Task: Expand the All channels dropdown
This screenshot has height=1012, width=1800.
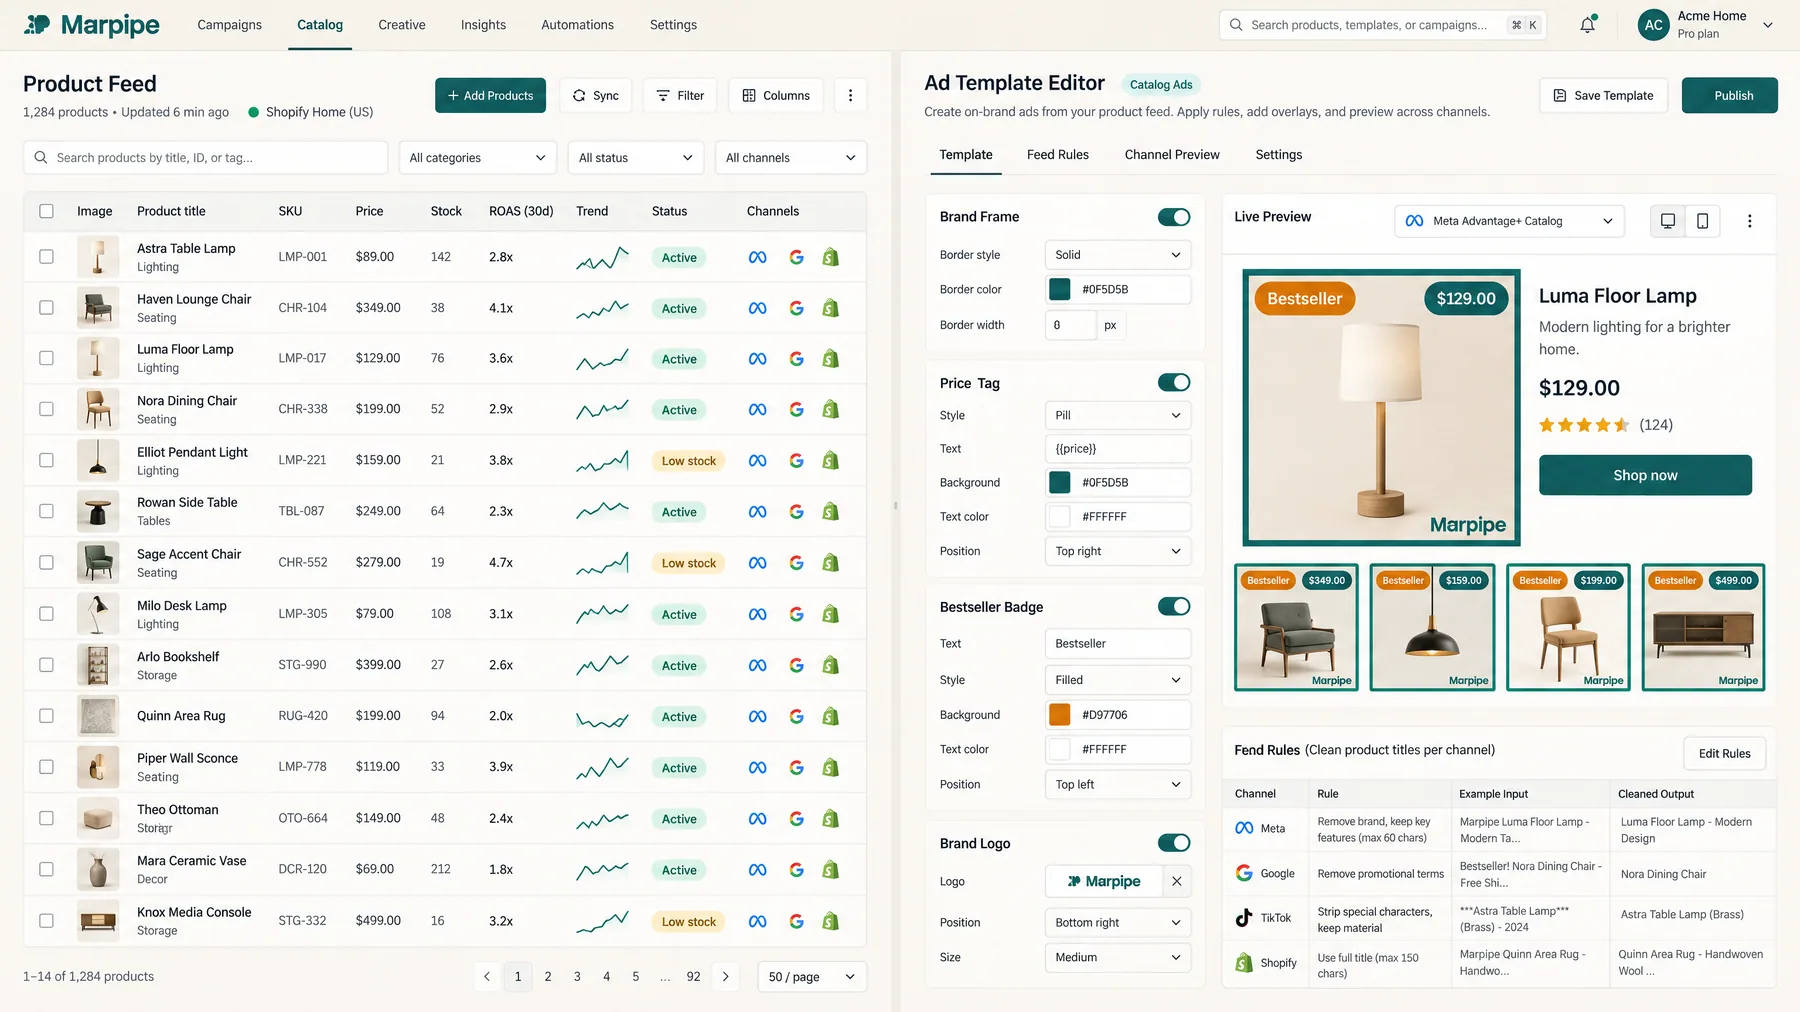Action: click(x=791, y=158)
